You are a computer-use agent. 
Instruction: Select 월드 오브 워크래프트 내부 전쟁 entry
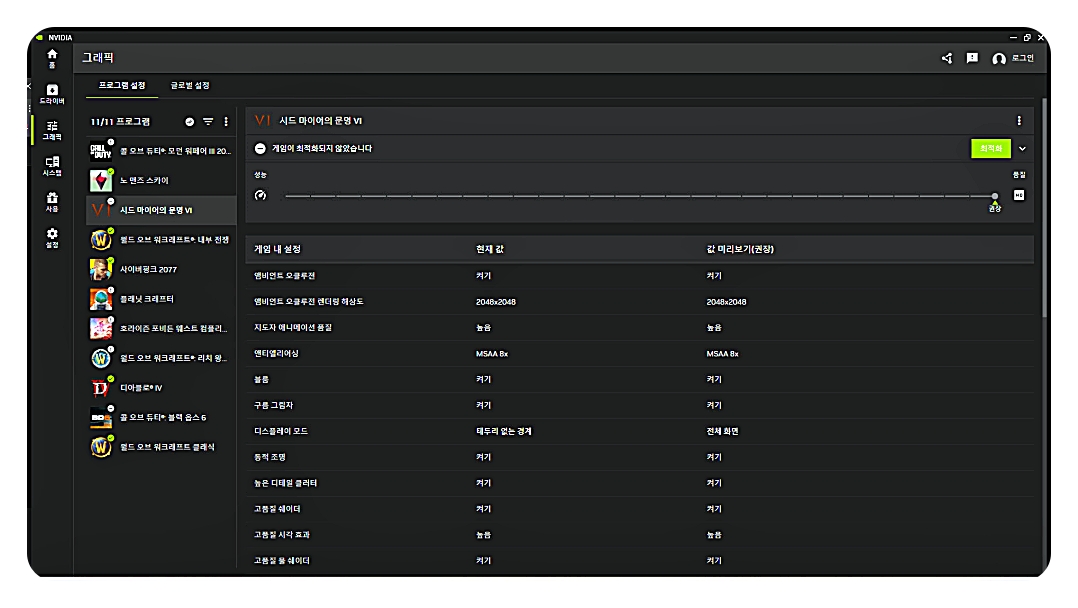(161, 239)
